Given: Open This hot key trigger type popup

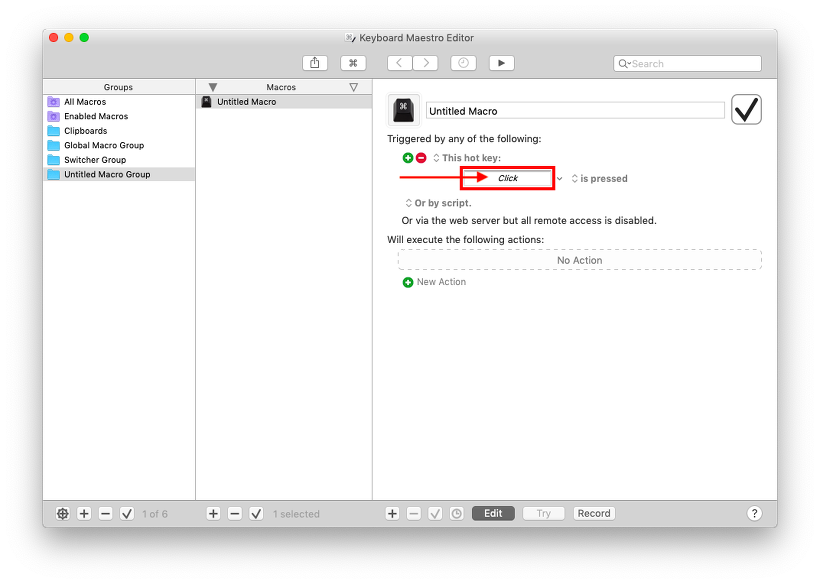Looking at the screenshot, I should pos(466,158).
